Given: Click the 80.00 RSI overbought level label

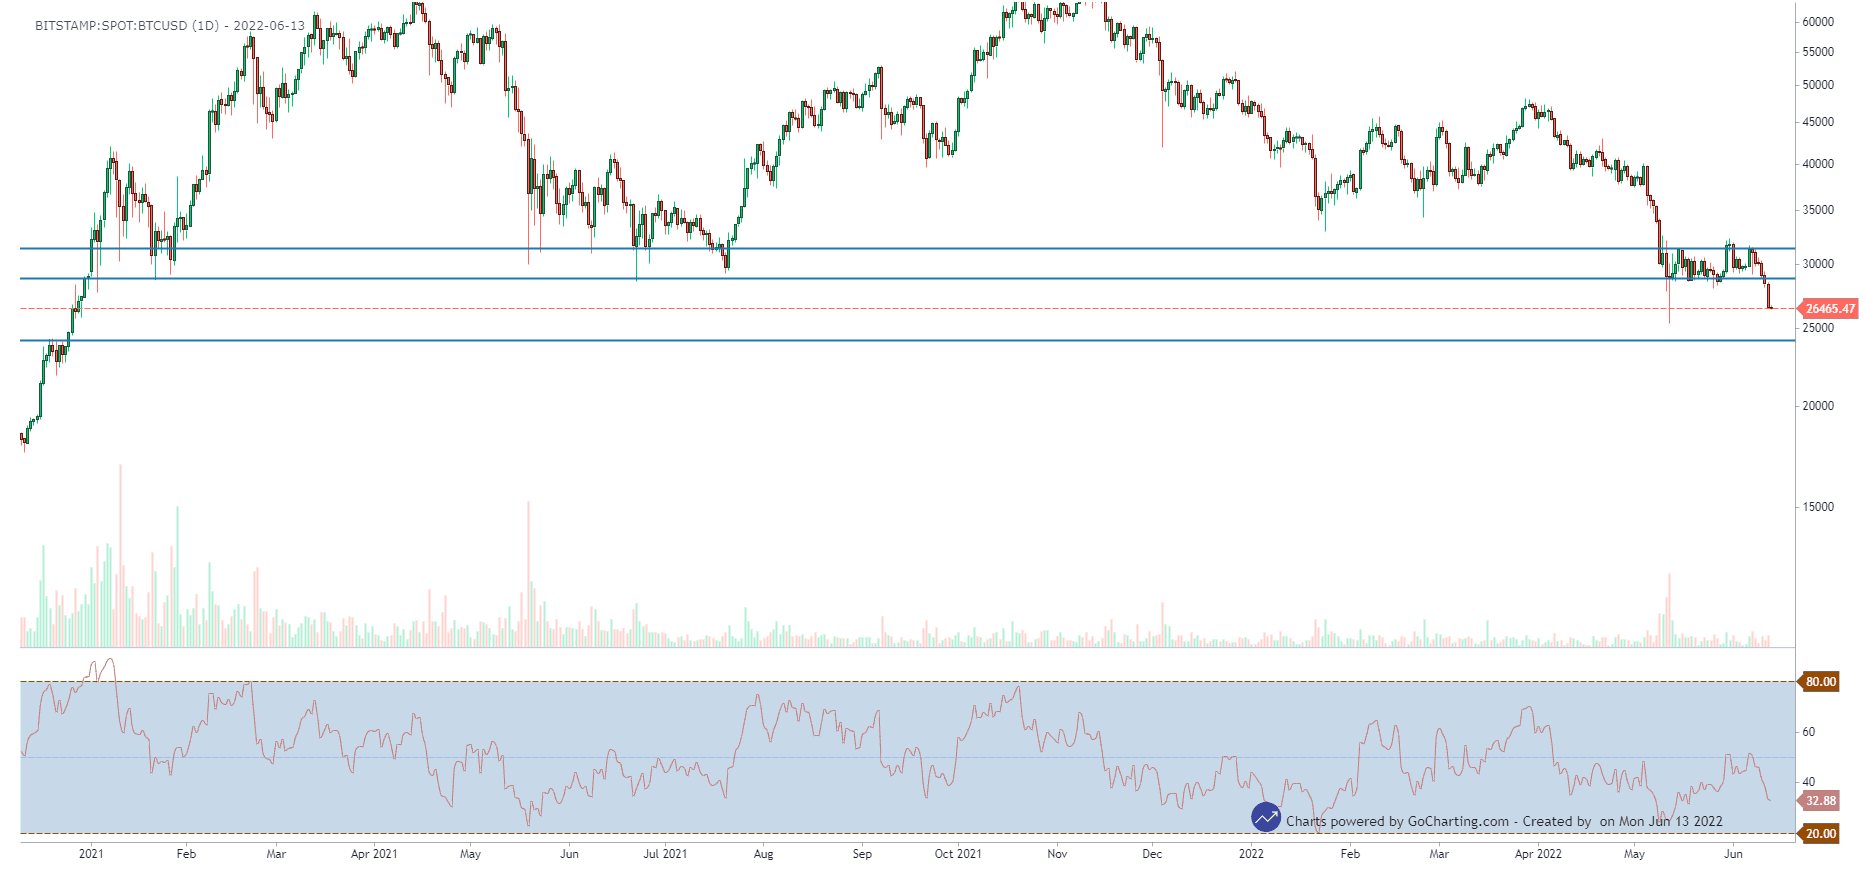Looking at the screenshot, I should [x=1820, y=682].
